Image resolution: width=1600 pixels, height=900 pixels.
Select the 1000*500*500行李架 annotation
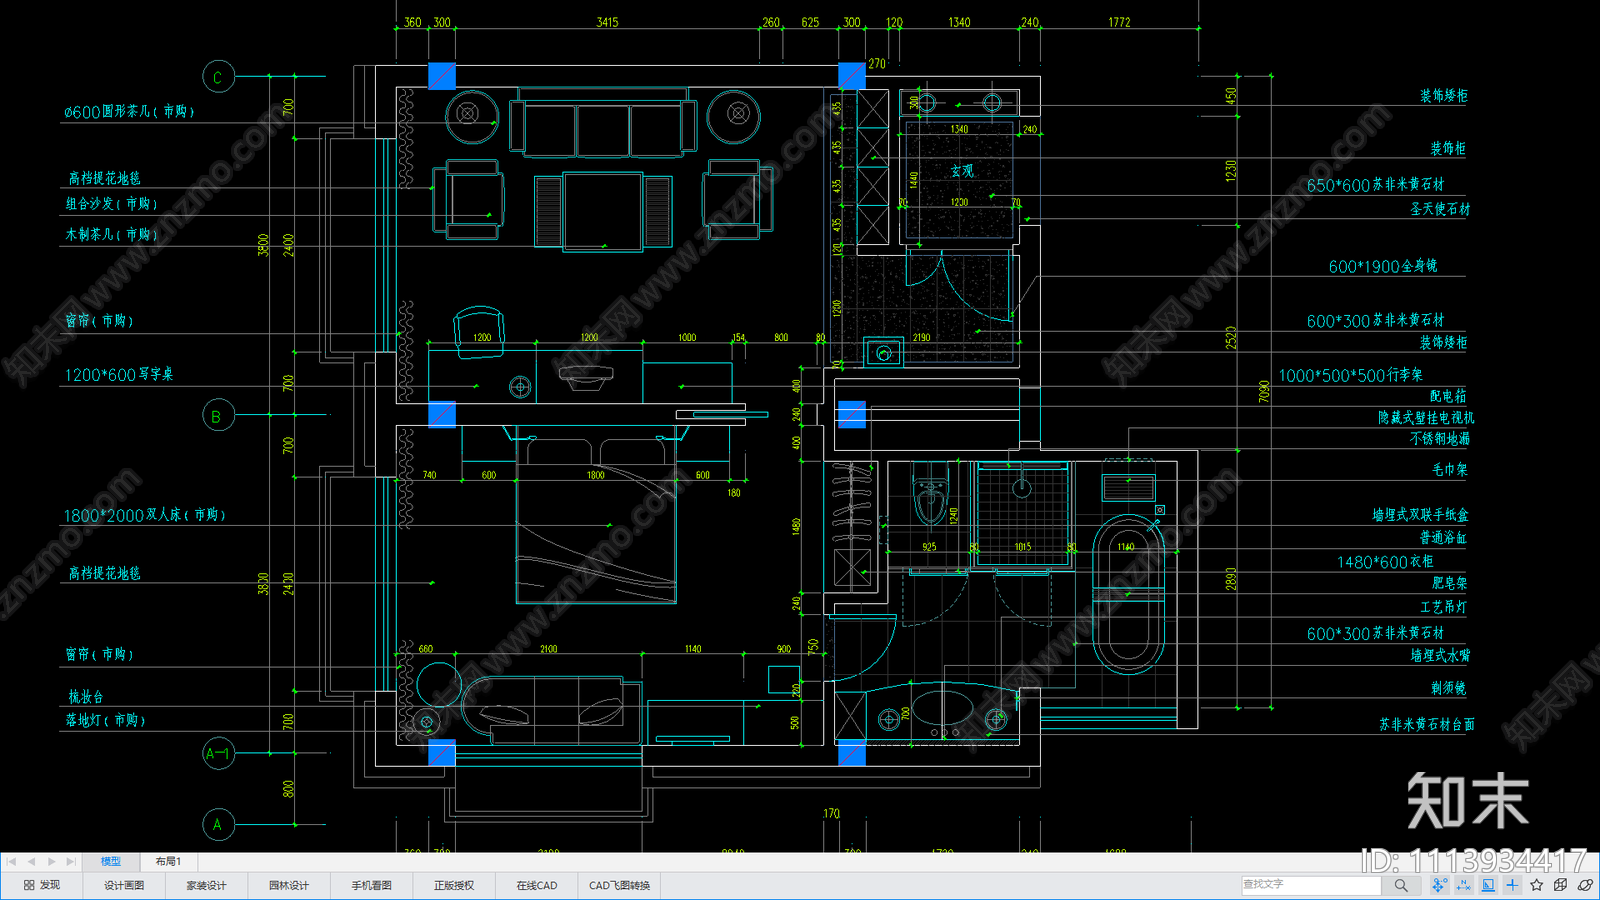pyautogui.click(x=1350, y=376)
